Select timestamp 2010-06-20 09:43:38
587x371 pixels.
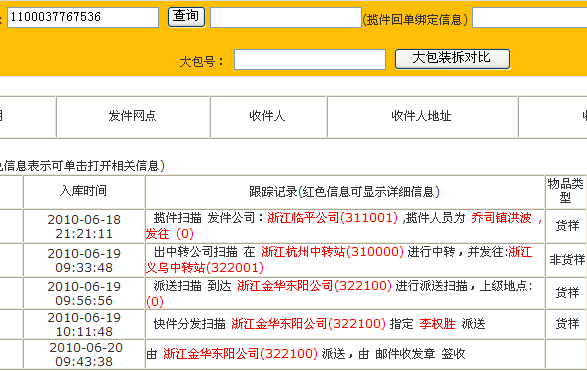(x=85, y=354)
